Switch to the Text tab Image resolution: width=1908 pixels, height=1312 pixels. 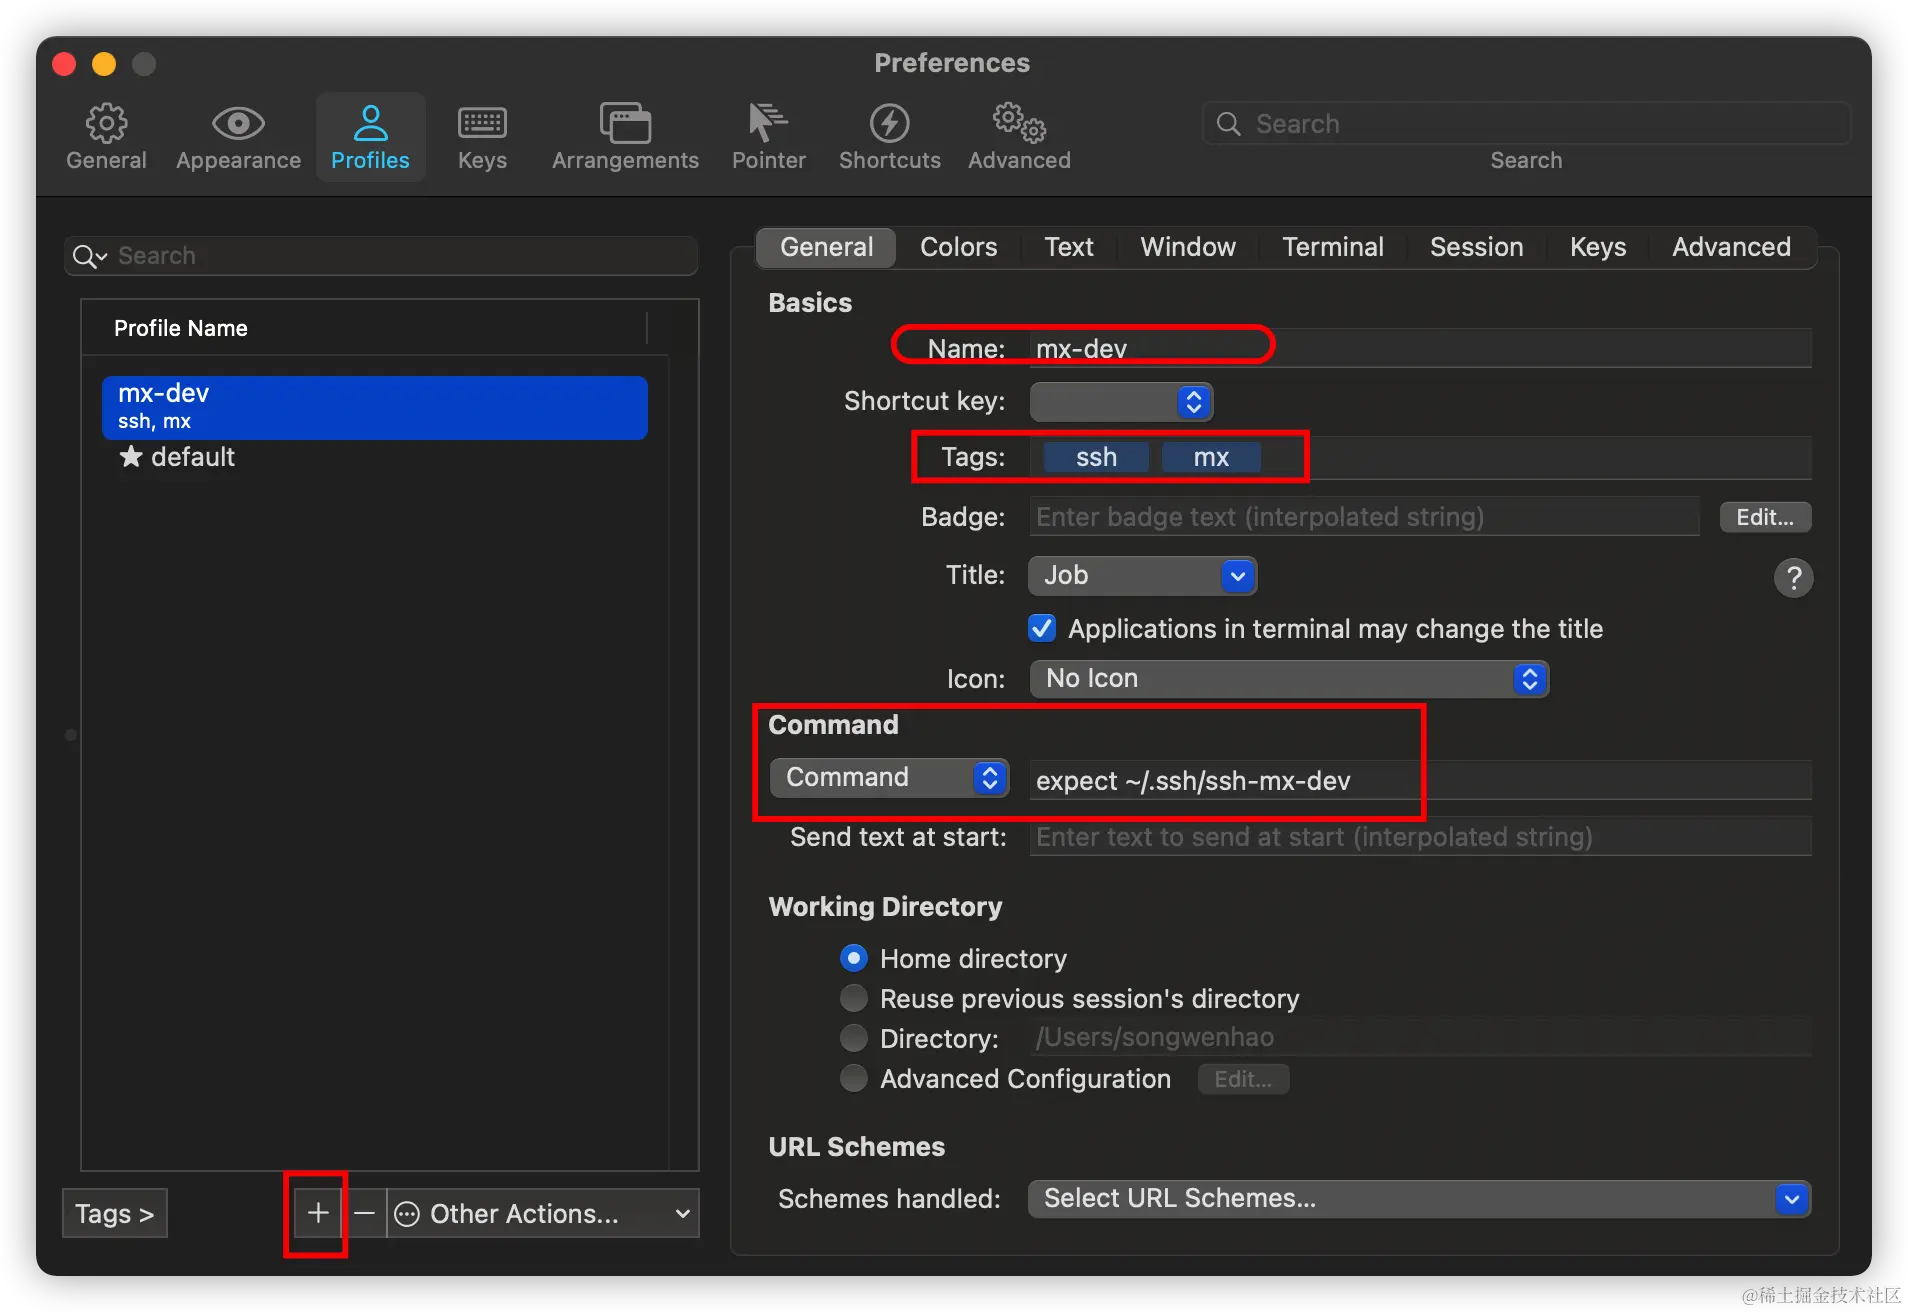pyautogui.click(x=1068, y=247)
